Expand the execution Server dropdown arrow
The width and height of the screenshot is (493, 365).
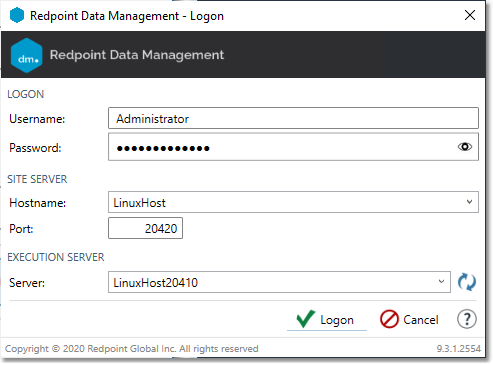pos(441,282)
